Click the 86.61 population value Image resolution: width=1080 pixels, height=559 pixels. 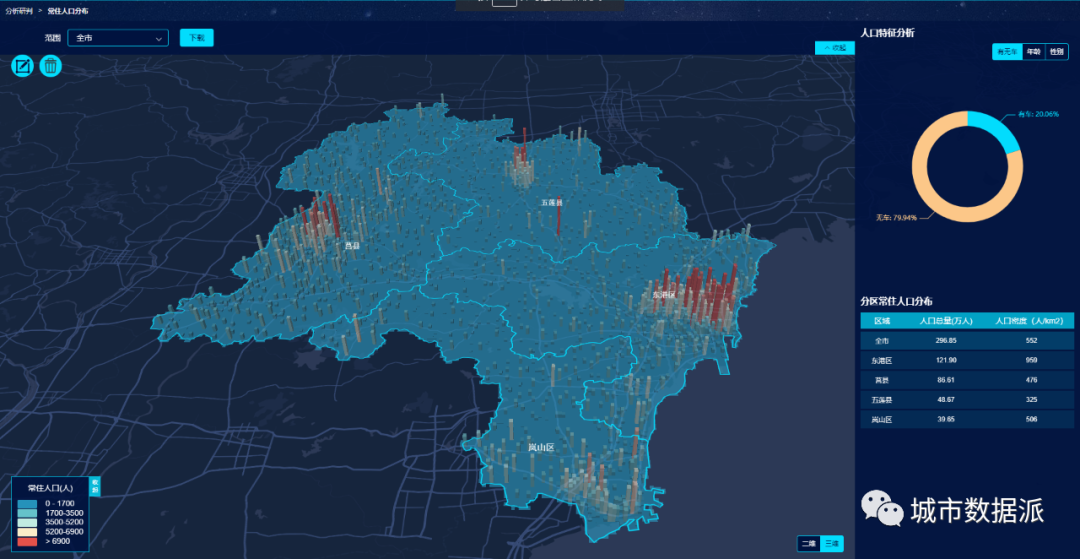(x=945, y=380)
